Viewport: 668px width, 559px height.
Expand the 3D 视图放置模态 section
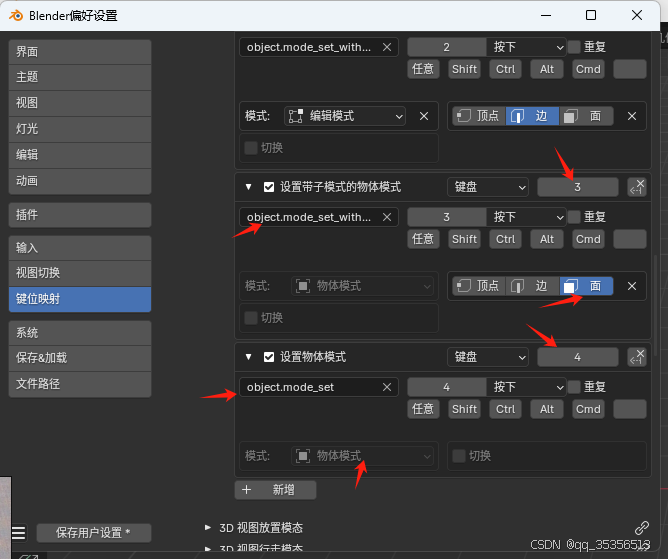(x=208, y=527)
